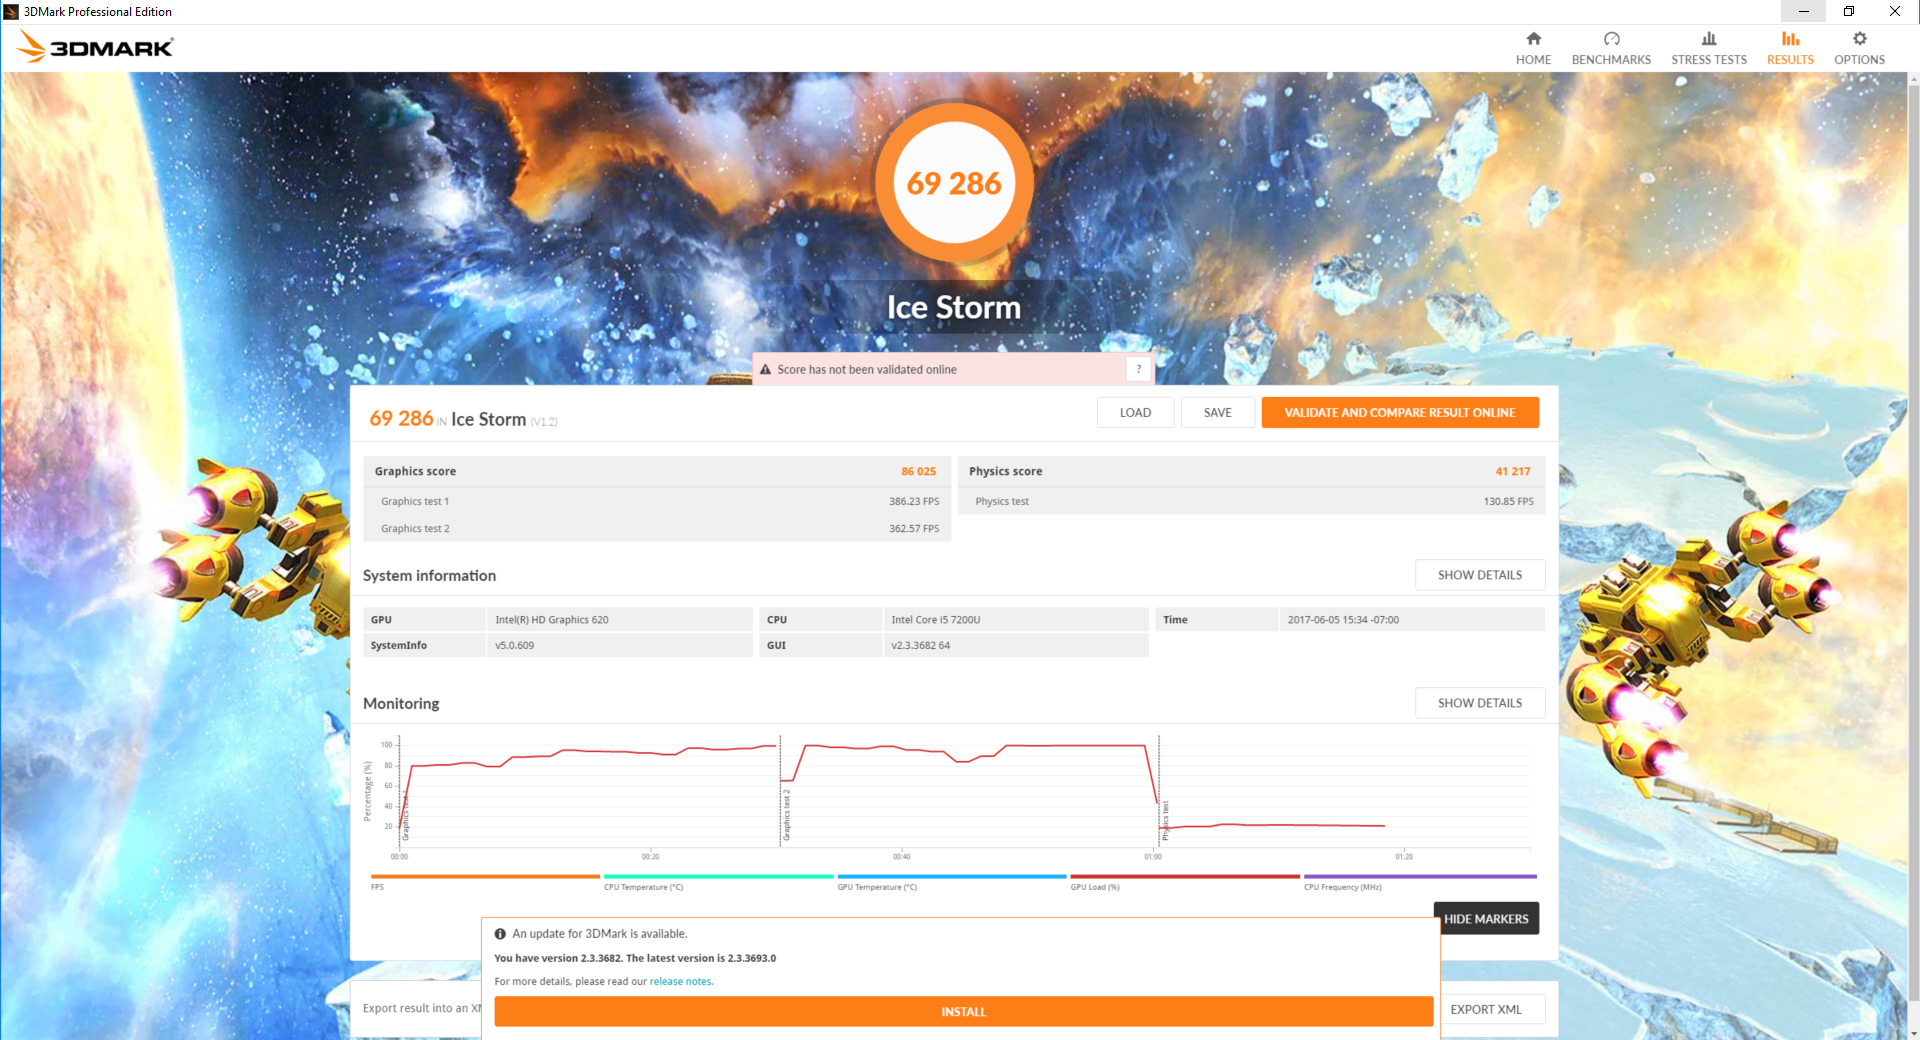Toggle the CPU Frequency legend bar

pos(1420,877)
